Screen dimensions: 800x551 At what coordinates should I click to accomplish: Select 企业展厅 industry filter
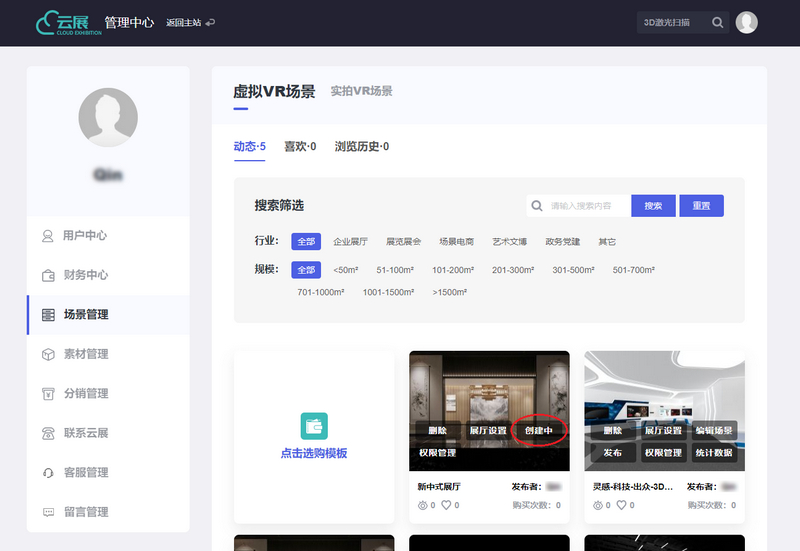coord(350,242)
